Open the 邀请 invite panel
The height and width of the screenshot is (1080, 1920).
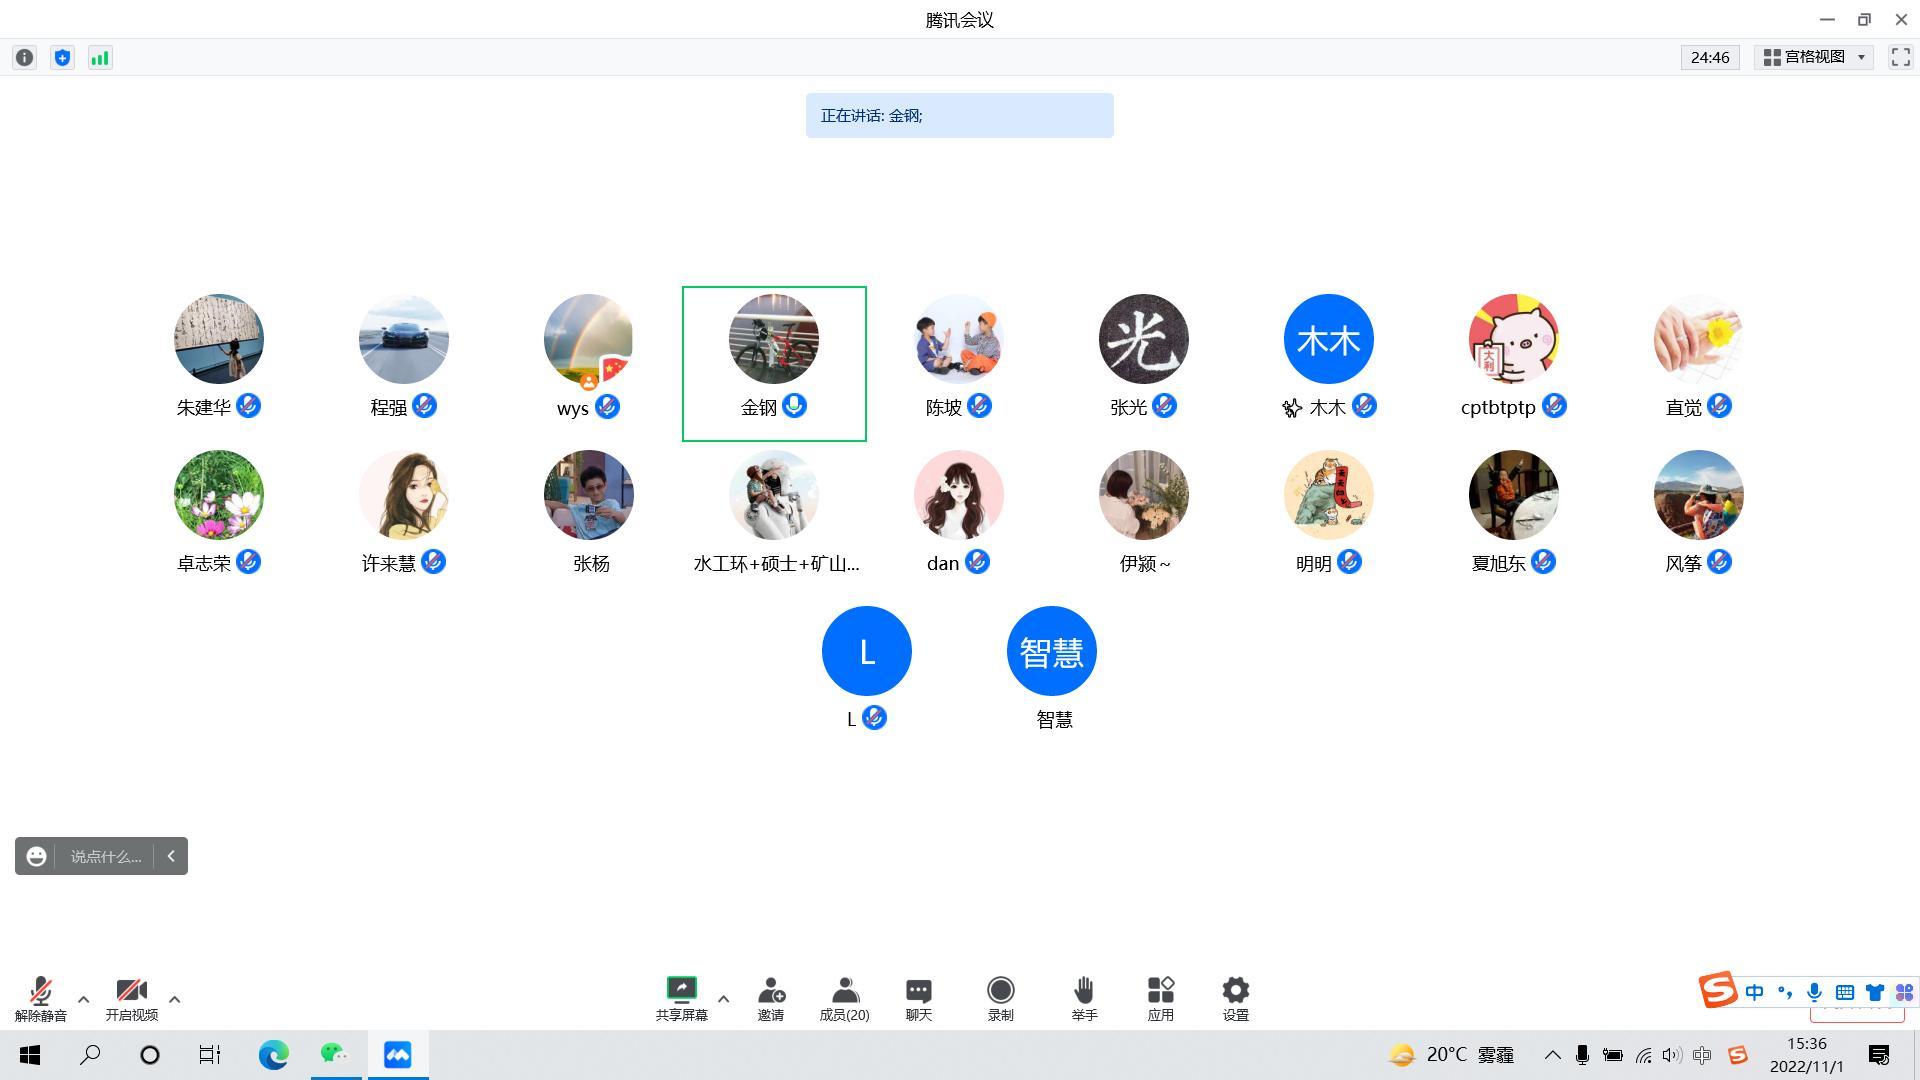771,999
